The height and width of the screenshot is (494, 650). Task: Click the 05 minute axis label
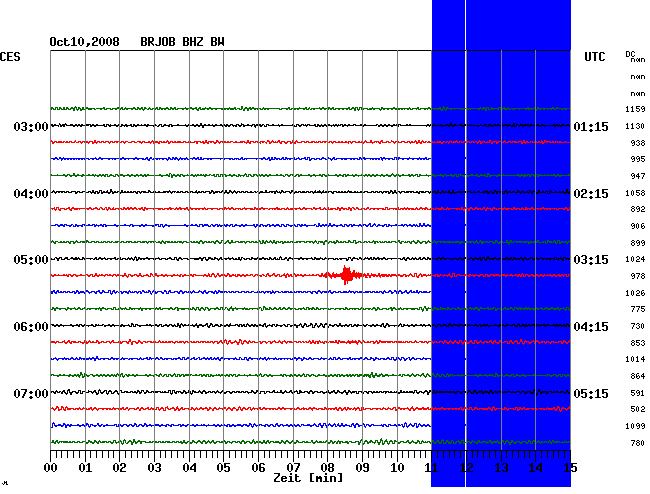223,468
